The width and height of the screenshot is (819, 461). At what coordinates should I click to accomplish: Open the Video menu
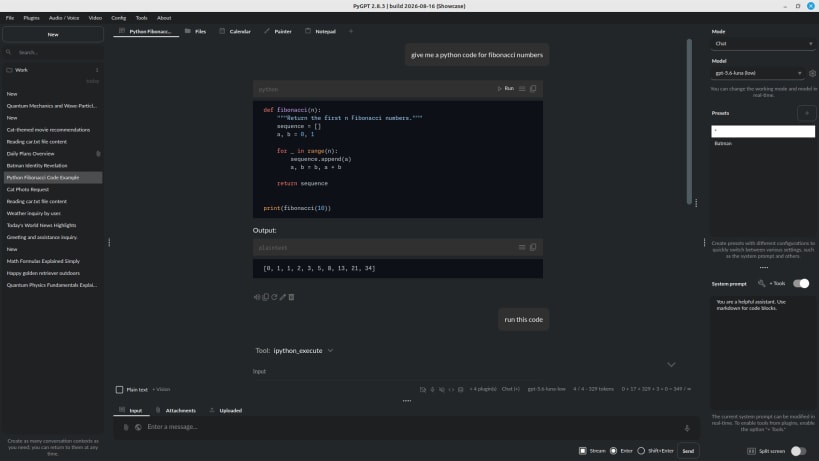pos(95,18)
